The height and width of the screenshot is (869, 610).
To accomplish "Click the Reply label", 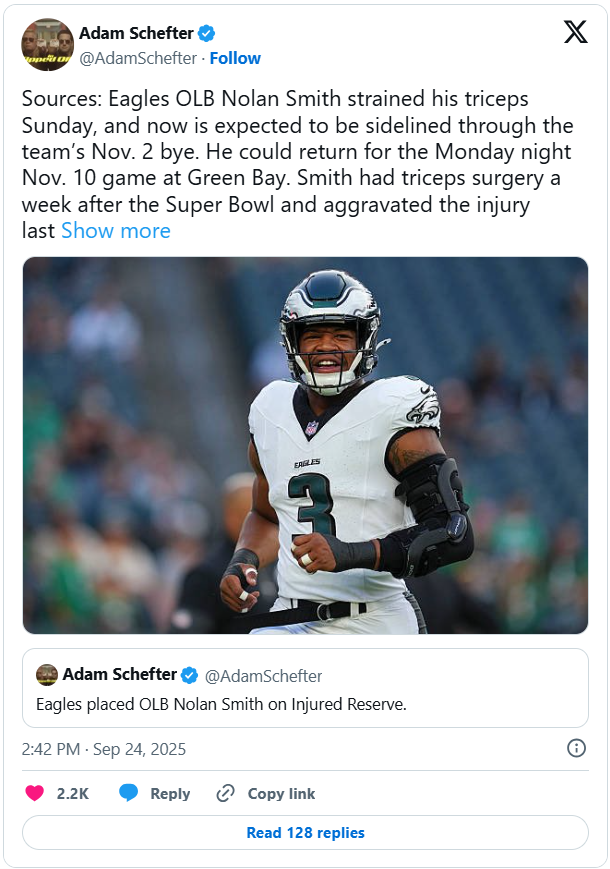I will (170, 794).
